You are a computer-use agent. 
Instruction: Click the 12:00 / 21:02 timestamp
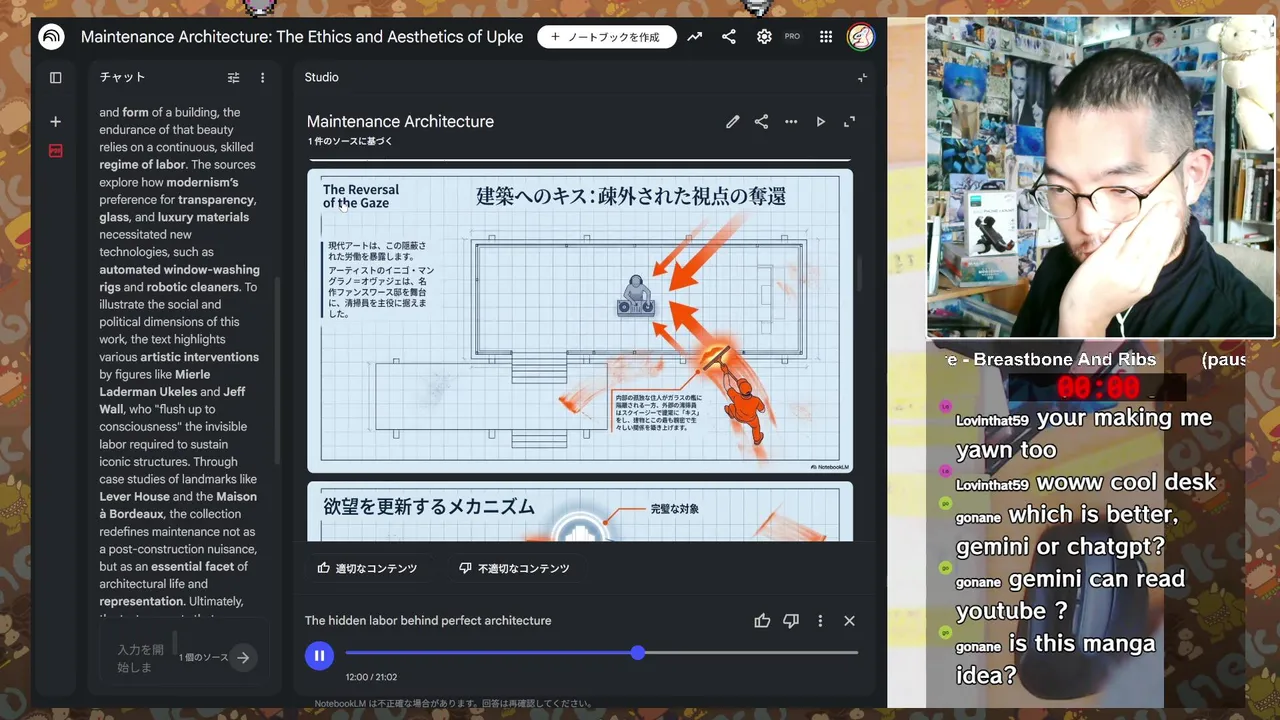point(371,677)
